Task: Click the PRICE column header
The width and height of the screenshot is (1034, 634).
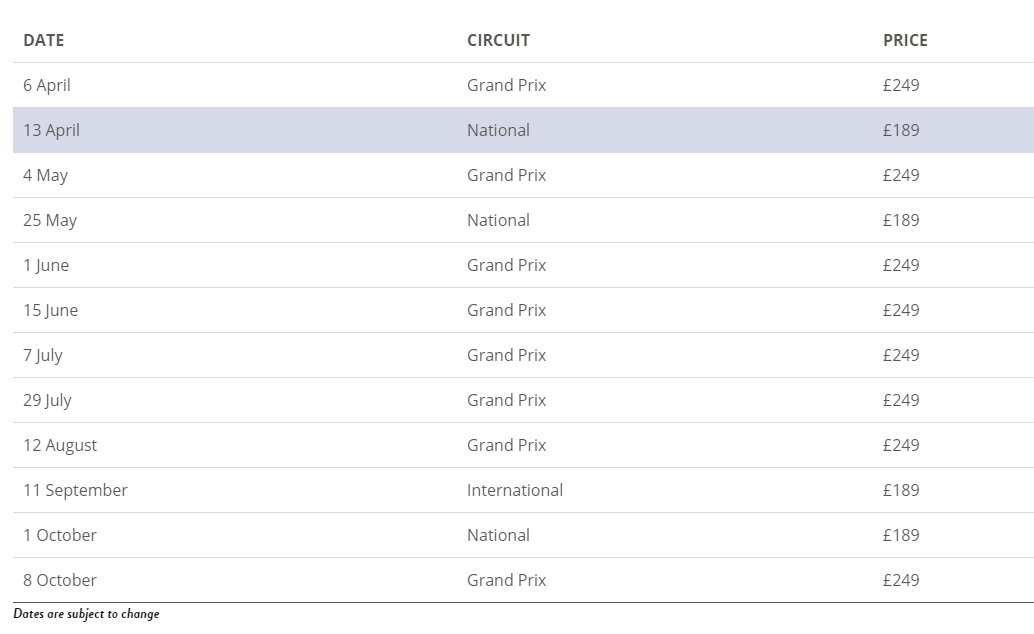Action: coord(905,40)
